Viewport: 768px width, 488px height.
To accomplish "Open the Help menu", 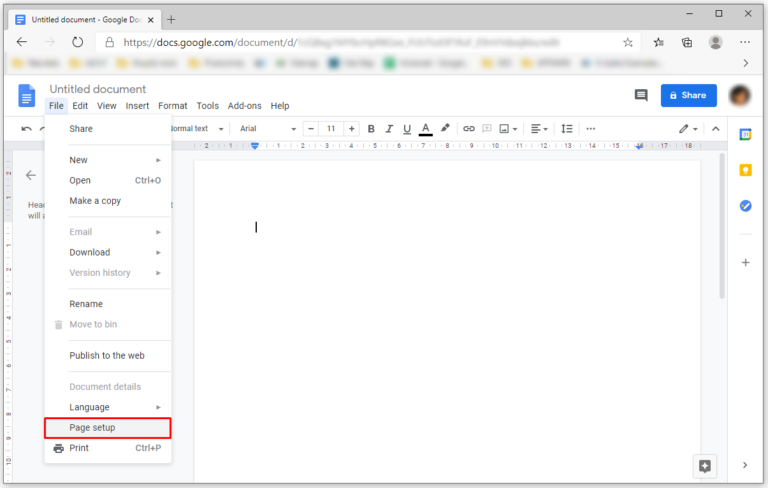I will (x=280, y=106).
